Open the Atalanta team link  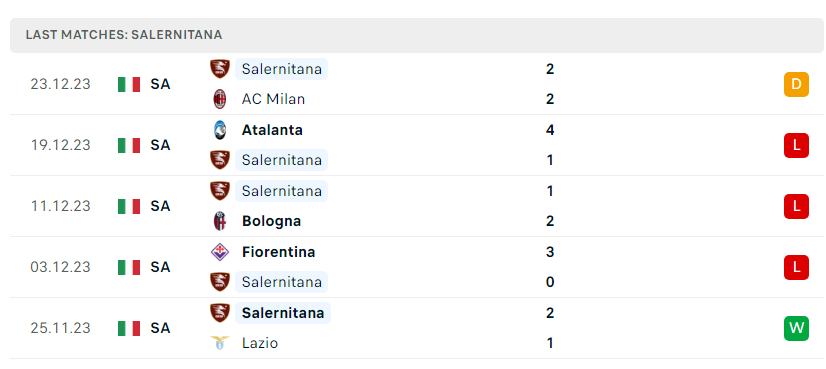point(272,130)
